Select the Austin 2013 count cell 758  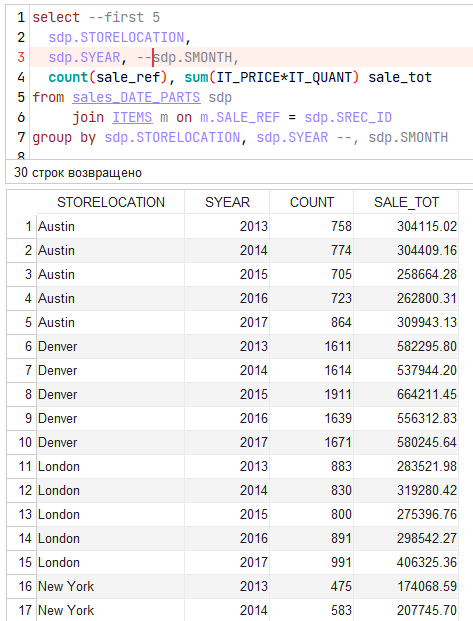click(311, 227)
